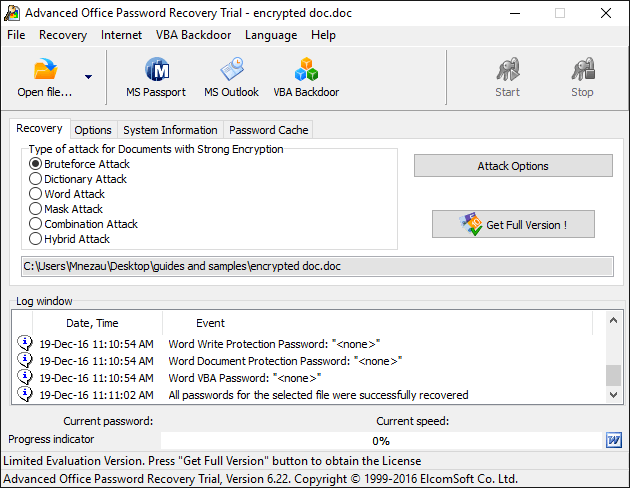Switch to System Information tab
The width and height of the screenshot is (630, 488).
pos(170,130)
